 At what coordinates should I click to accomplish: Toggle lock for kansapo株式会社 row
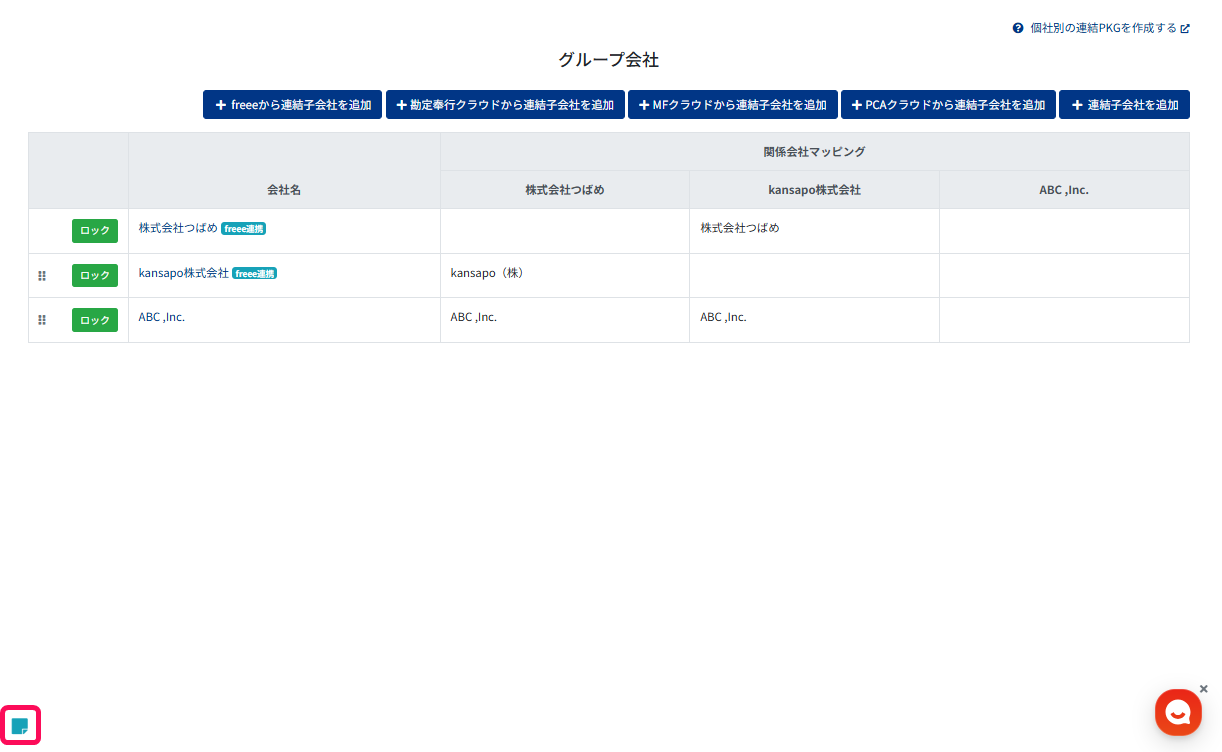point(95,275)
